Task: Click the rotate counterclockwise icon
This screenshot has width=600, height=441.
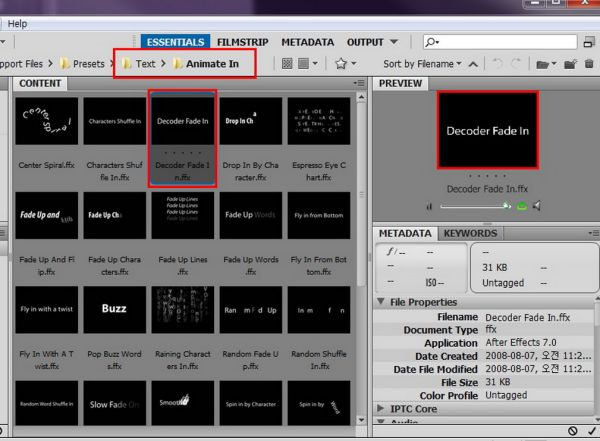Action: coord(497,64)
